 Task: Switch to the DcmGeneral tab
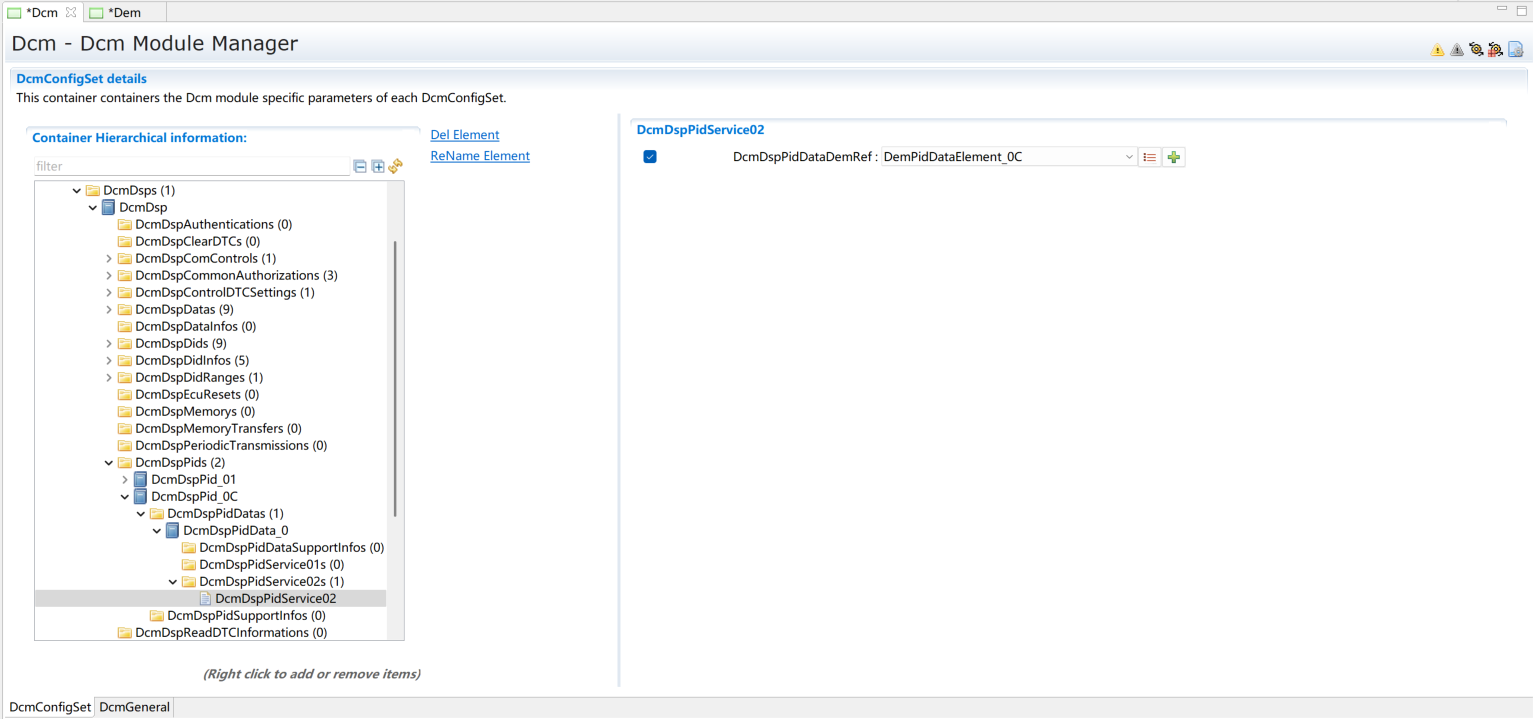[135, 707]
